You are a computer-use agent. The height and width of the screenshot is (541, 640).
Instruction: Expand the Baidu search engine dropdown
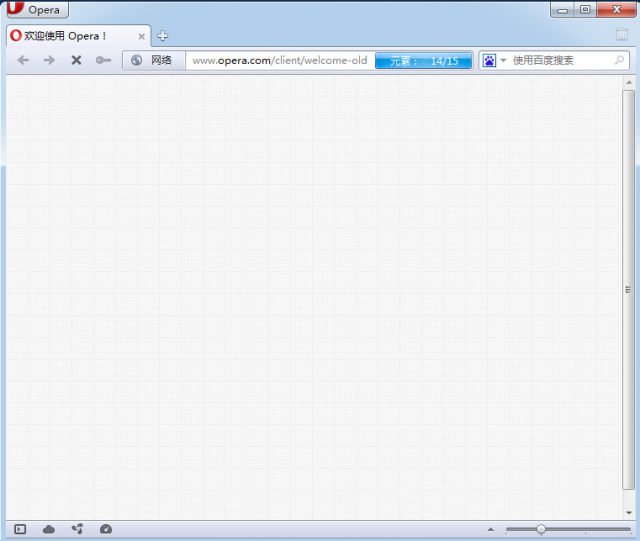coord(494,60)
